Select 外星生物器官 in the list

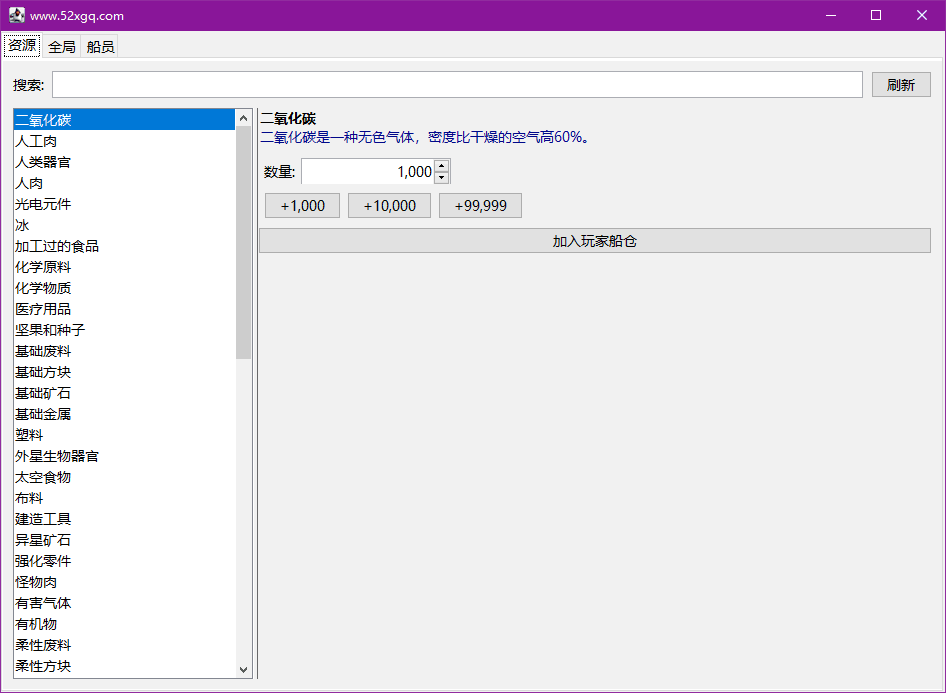(x=124, y=456)
